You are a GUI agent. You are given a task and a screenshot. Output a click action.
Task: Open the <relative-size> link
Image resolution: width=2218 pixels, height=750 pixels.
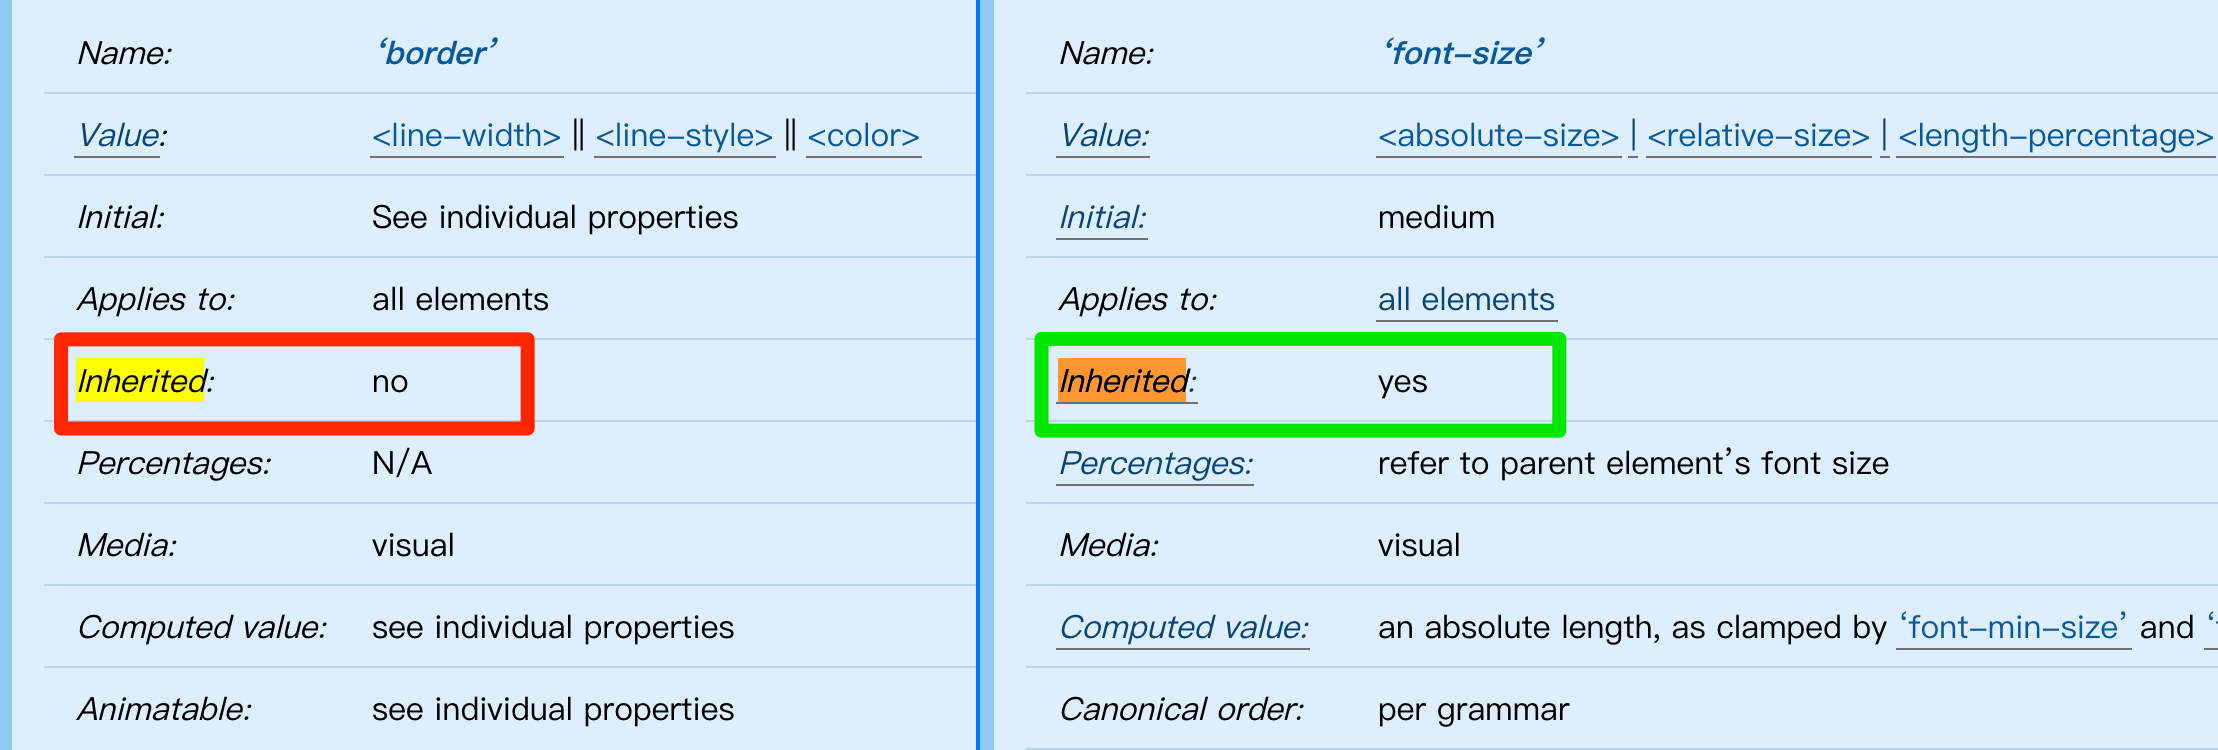coord(1758,135)
